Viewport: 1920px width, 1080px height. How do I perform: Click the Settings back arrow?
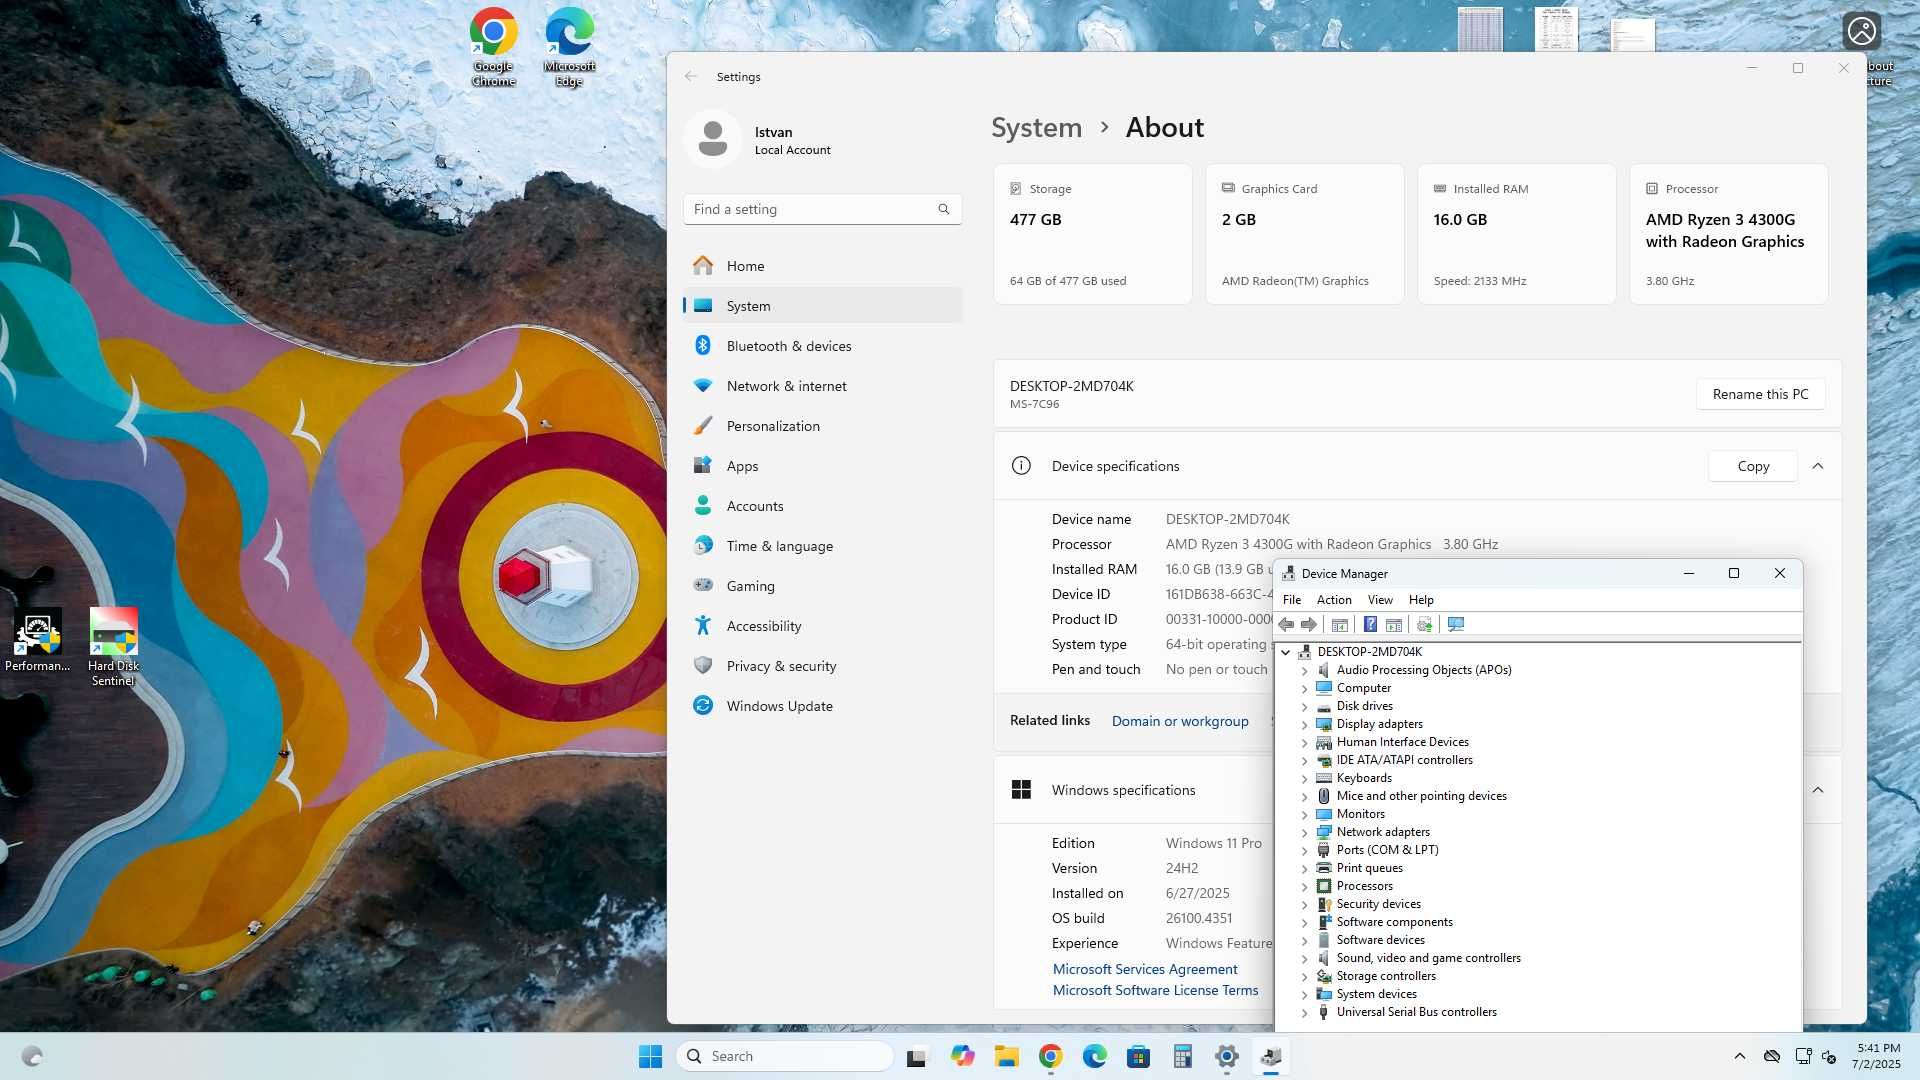691,77
